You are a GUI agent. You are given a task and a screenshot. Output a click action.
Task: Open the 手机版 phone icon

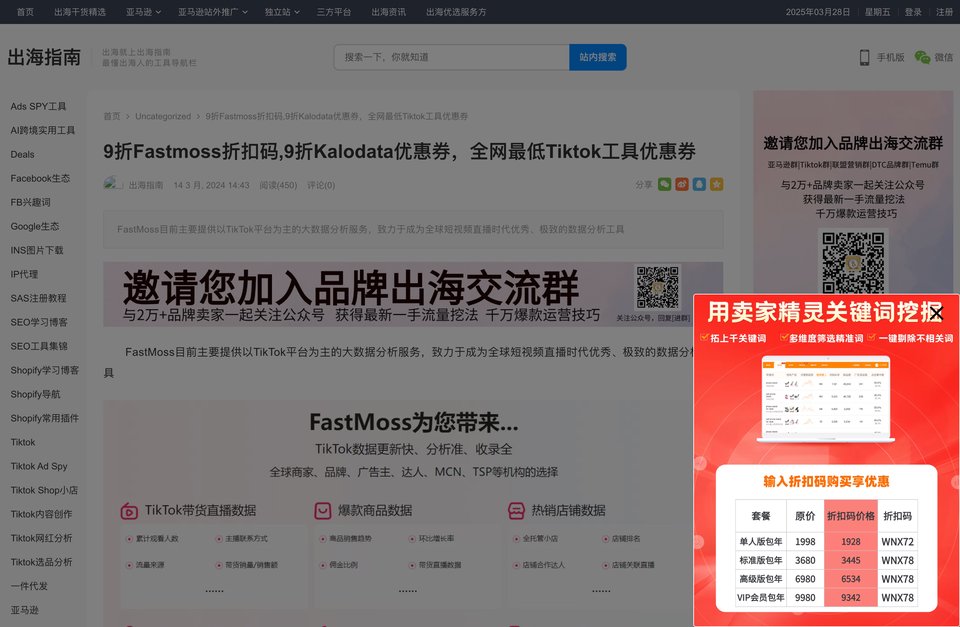click(864, 57)
